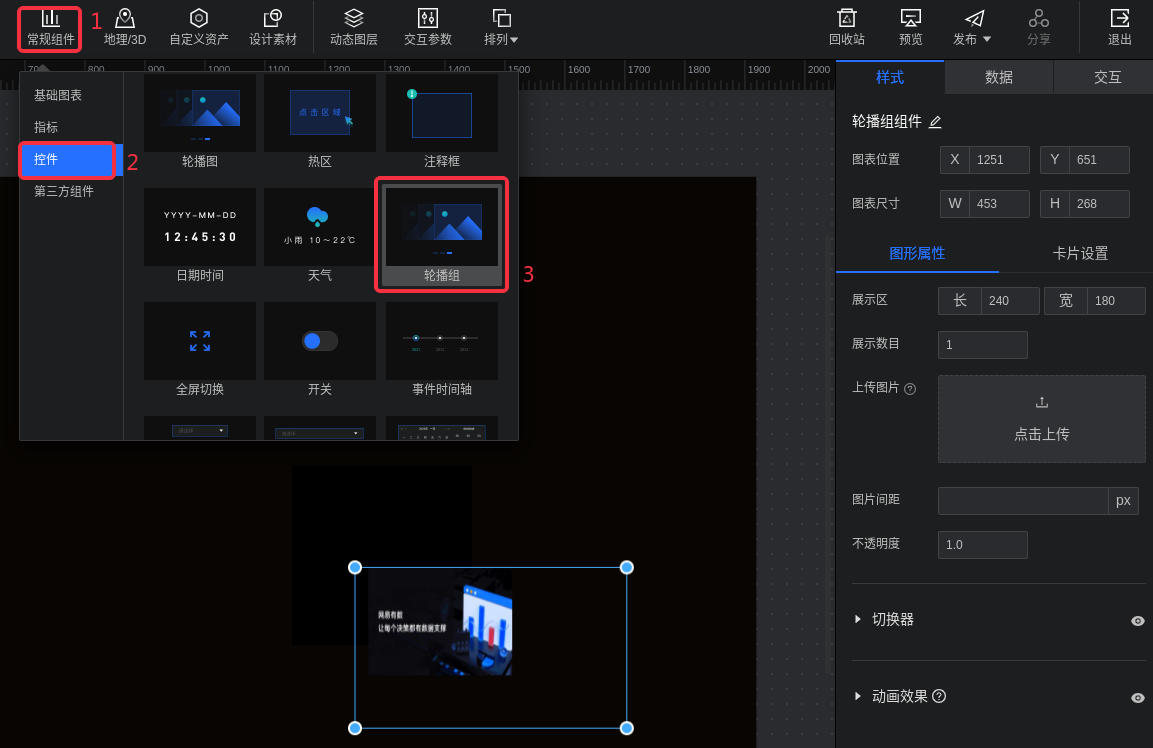Click the edit pencil beside 轮播组组件
Image resolution: width=1153 pixels, height=748 pixels.
point(935,122)
